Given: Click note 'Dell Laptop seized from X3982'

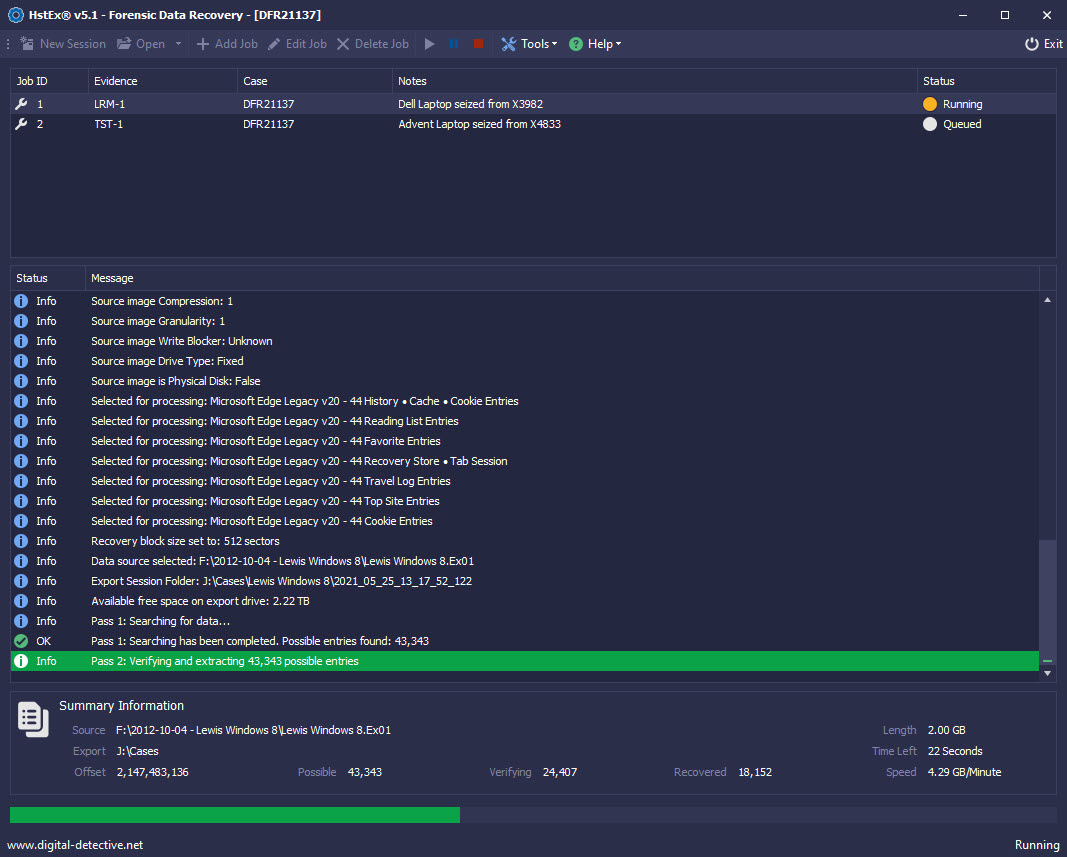Looking at the screenshot, I should 470,104.
